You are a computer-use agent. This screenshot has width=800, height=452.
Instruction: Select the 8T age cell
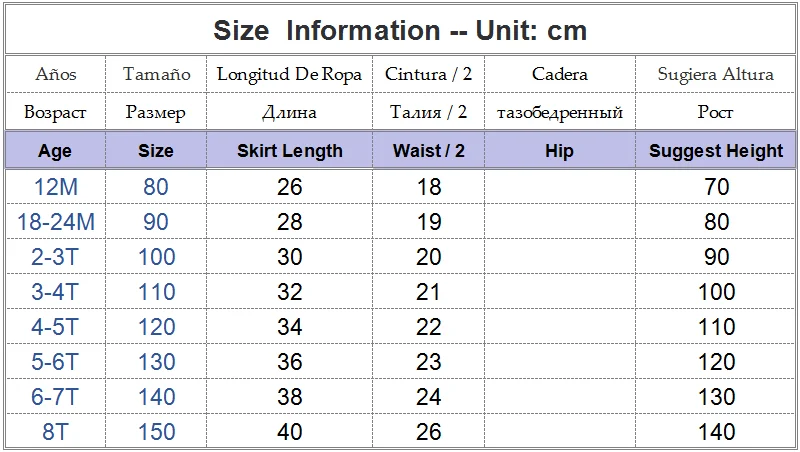pos(55,432)
